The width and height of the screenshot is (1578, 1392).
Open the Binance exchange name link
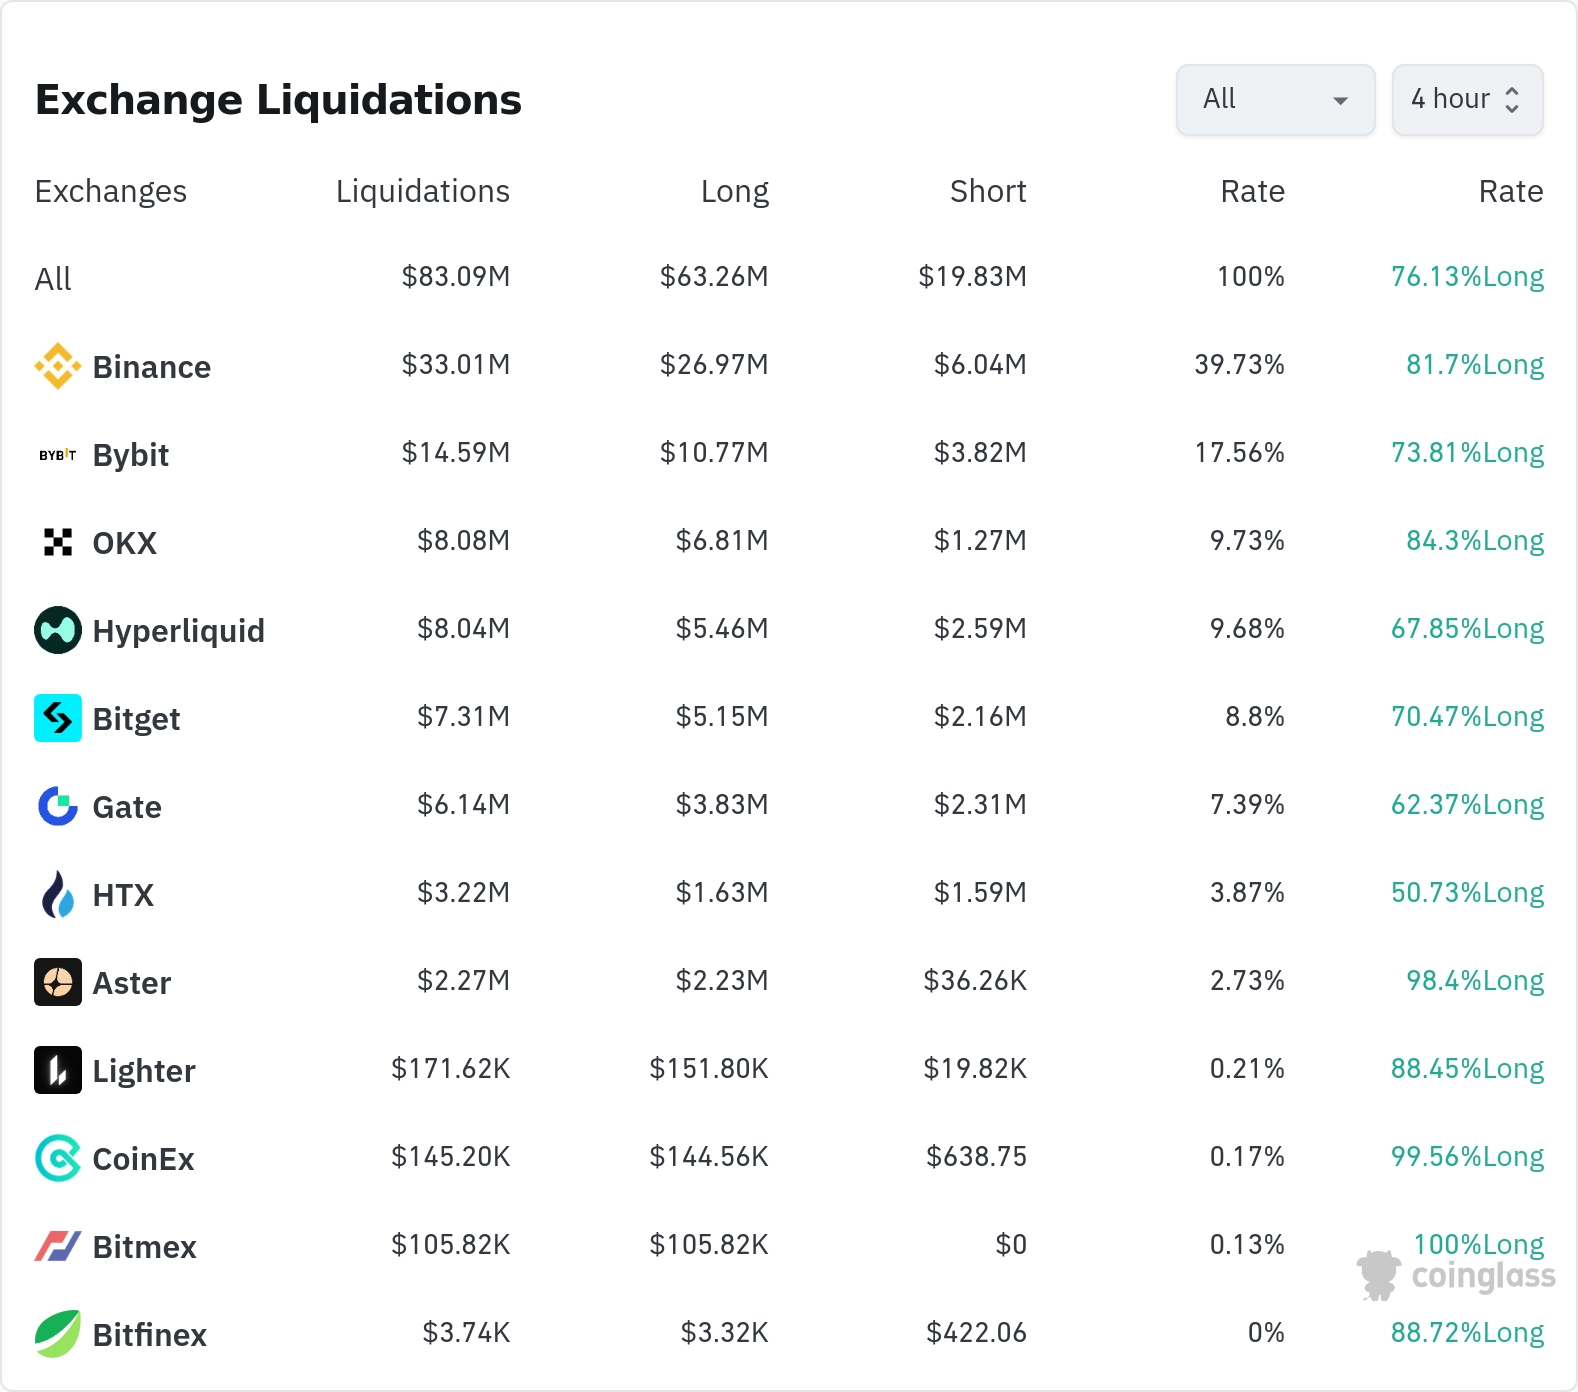pos(151,367)
